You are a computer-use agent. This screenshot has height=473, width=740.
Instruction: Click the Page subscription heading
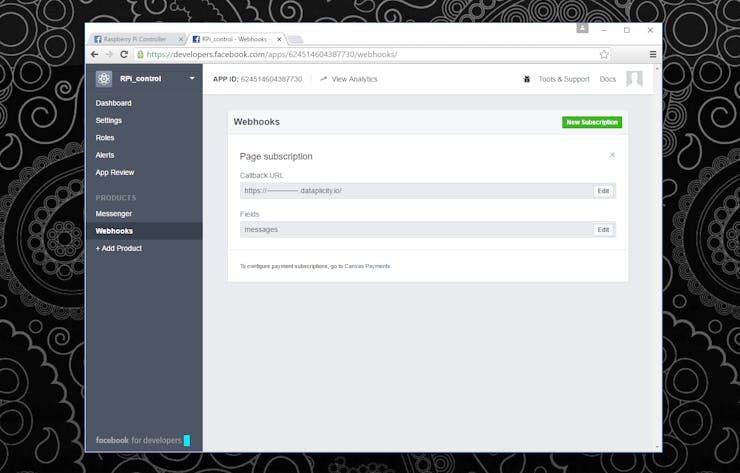[276, 156]
